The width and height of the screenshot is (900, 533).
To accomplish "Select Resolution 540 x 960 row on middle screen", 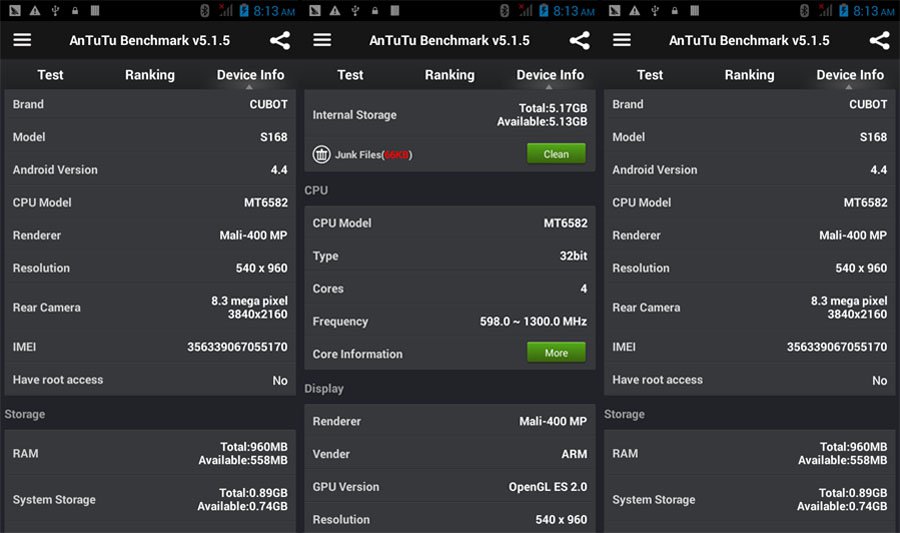I will tap(449, 519).
